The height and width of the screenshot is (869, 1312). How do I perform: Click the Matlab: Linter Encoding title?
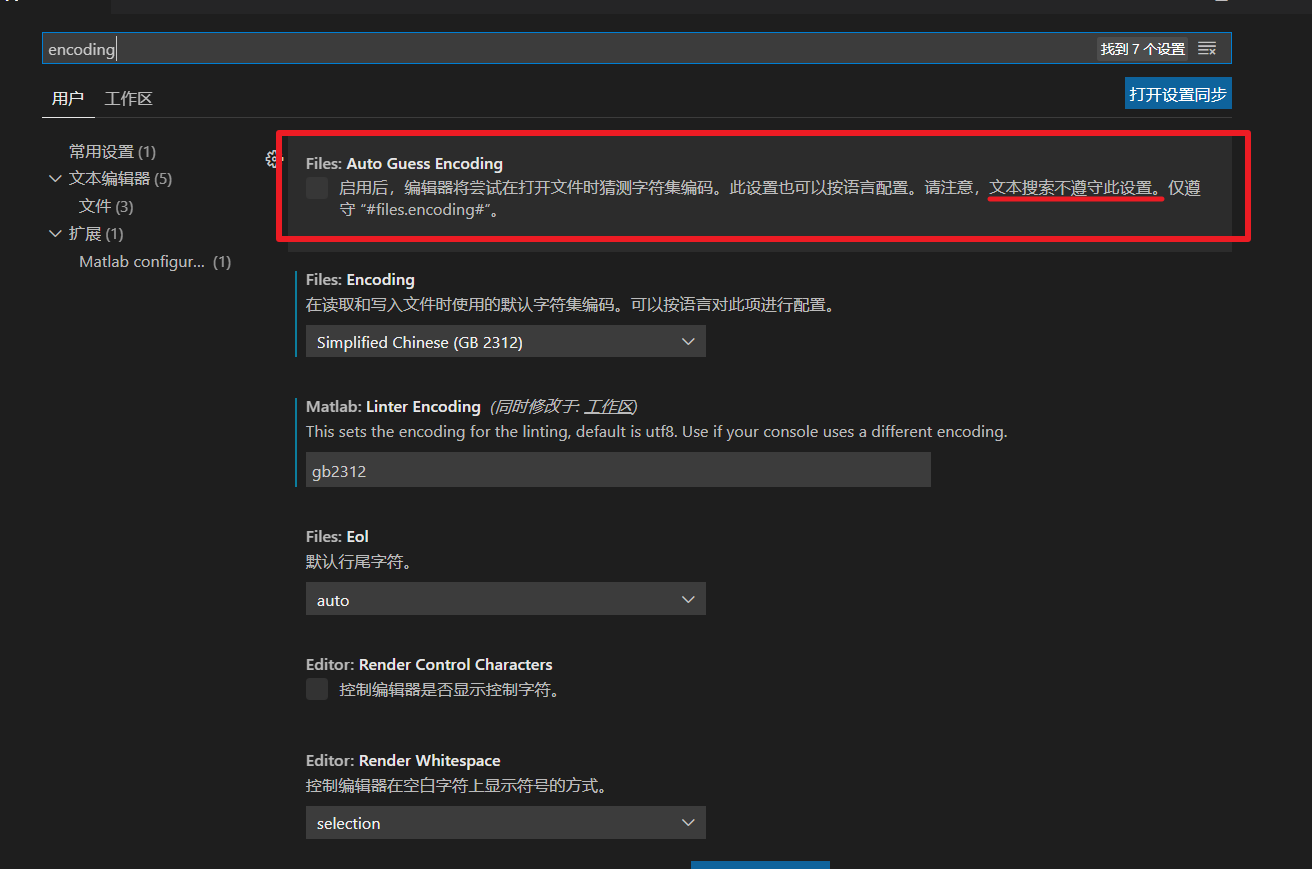393,407
